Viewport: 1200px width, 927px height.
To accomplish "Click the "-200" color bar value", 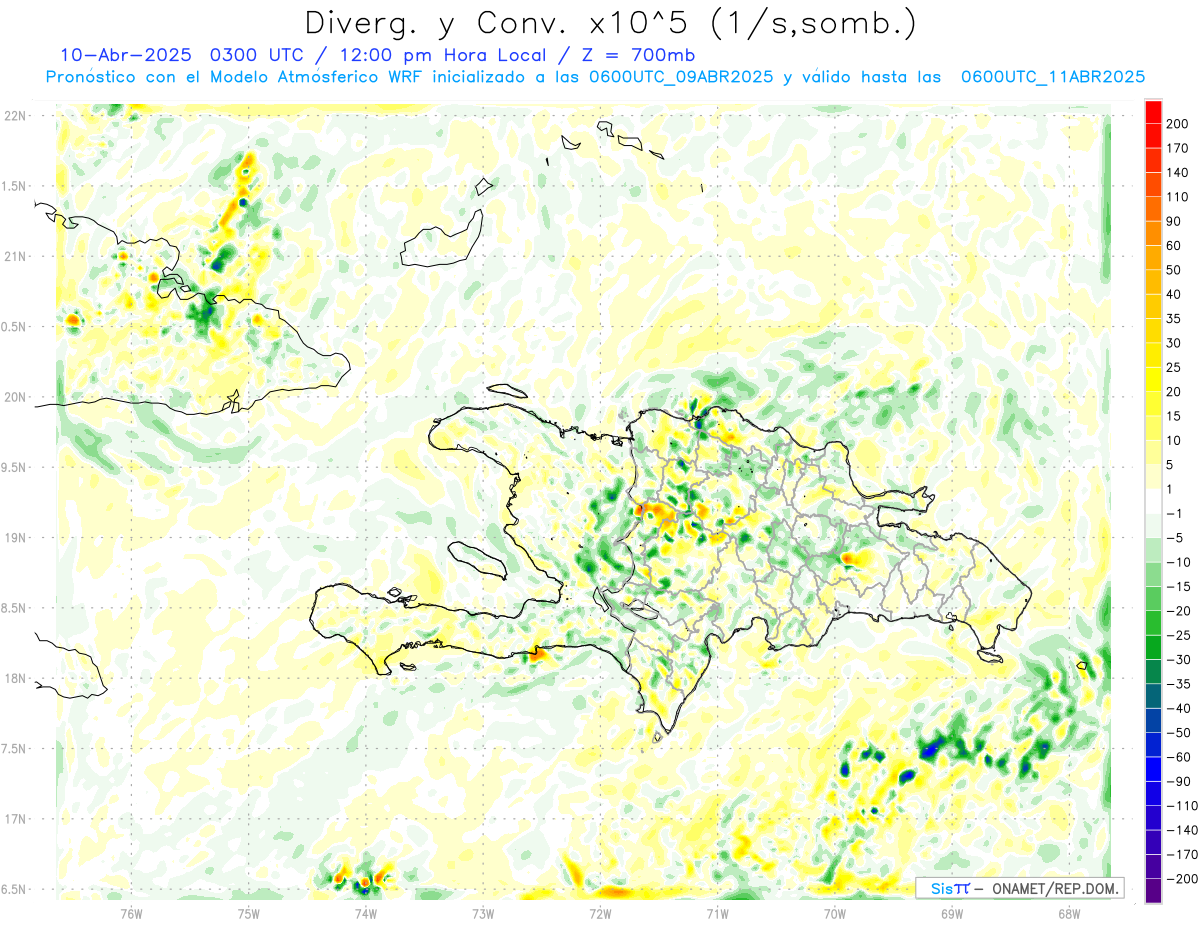I will [x=1181, y=878].
